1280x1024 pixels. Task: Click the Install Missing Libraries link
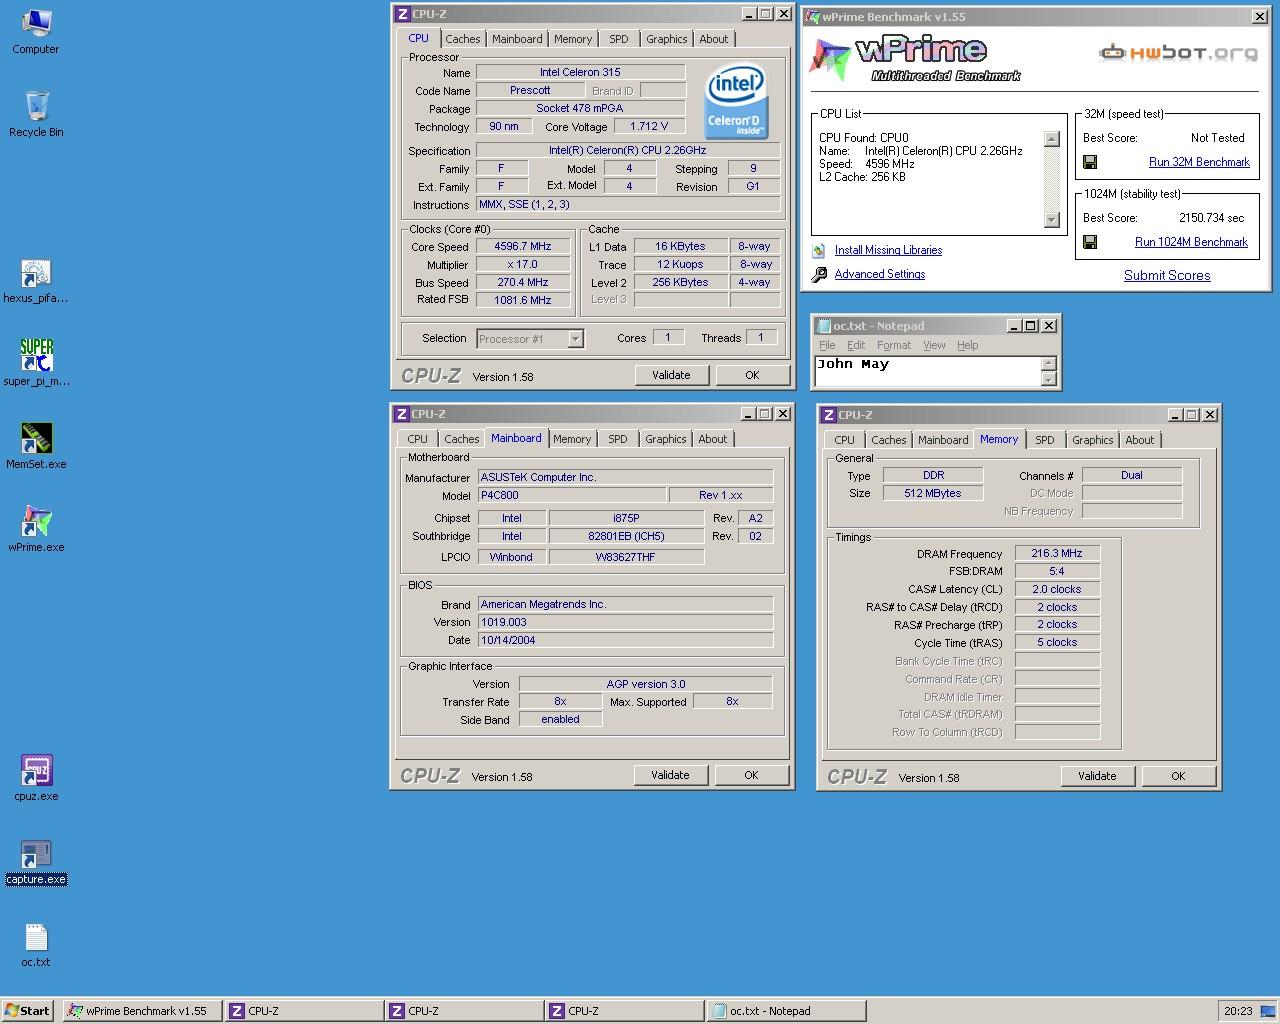click(888, 250)
